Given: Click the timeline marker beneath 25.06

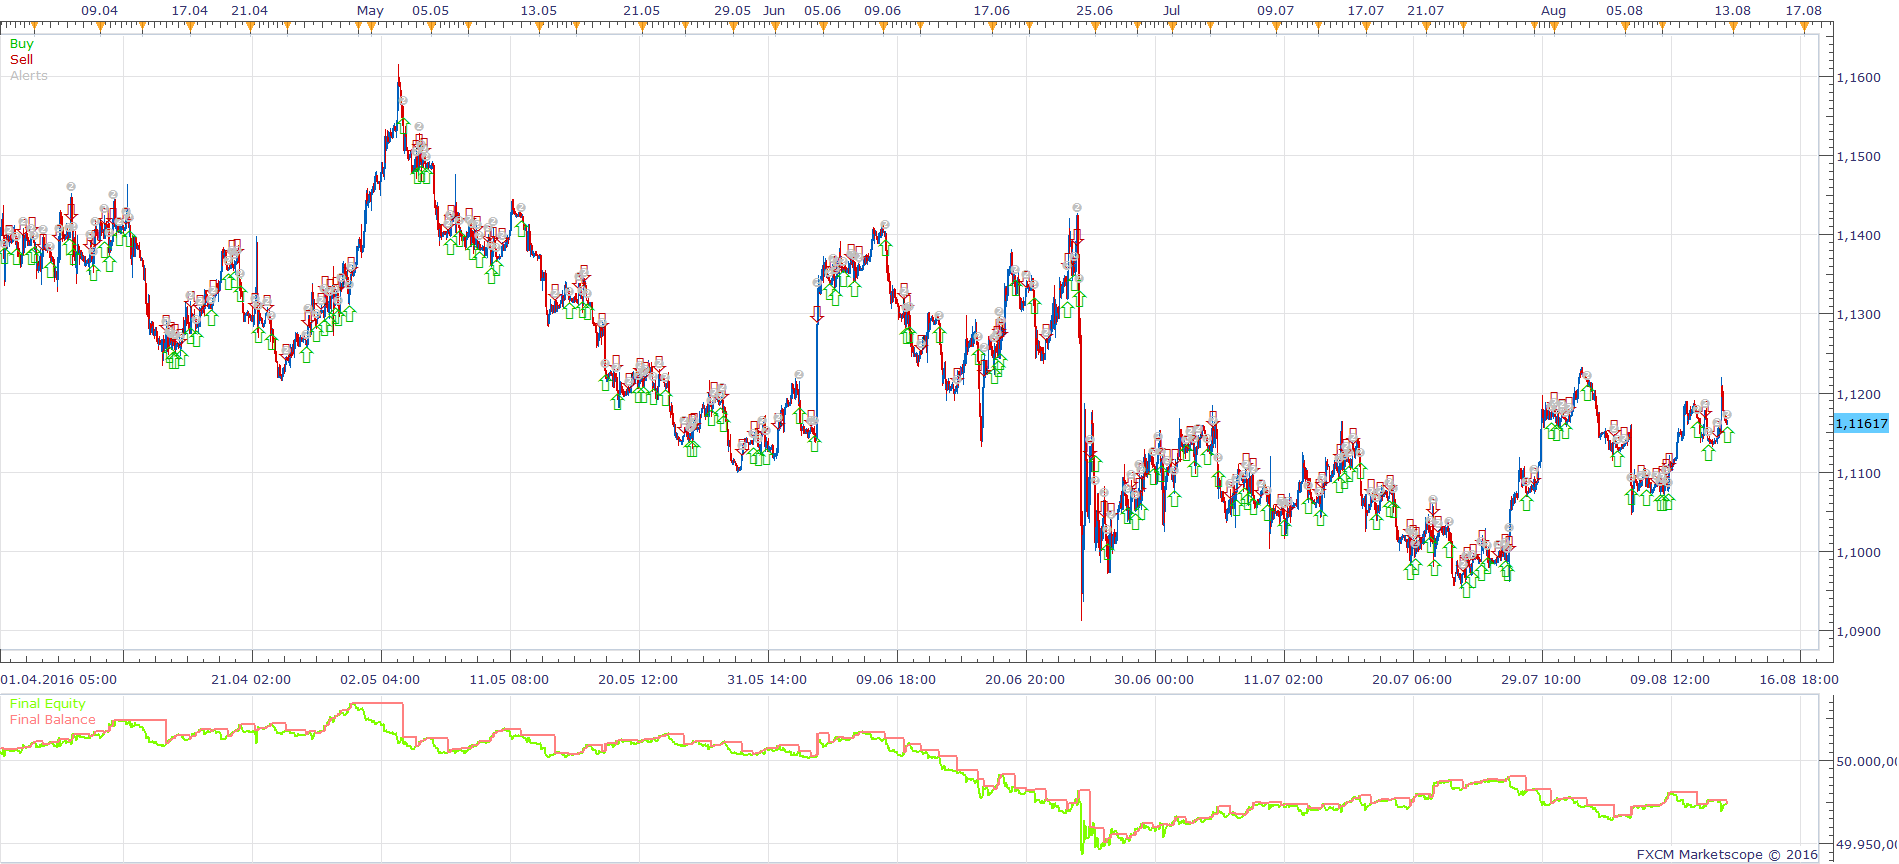Looking at the screenshot, I should [1095, 28].
